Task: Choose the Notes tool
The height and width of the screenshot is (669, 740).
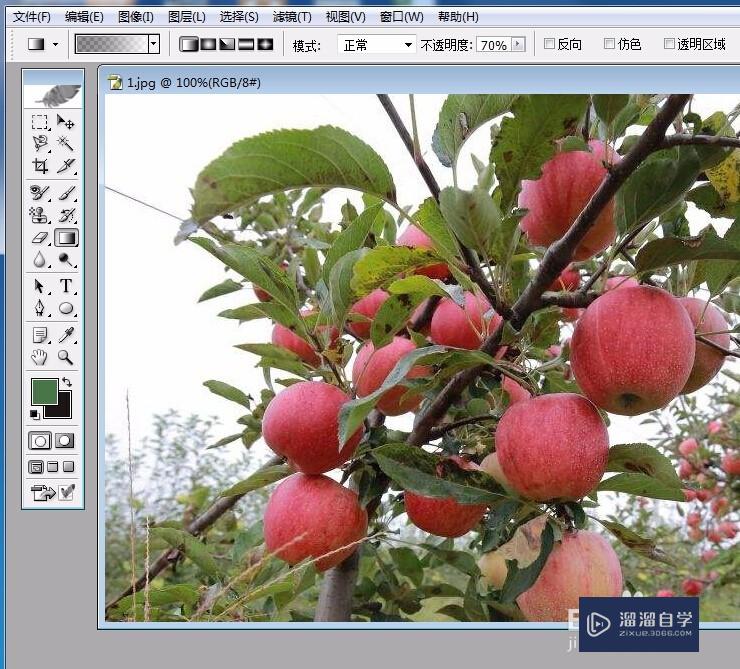Action: point(40,335)
